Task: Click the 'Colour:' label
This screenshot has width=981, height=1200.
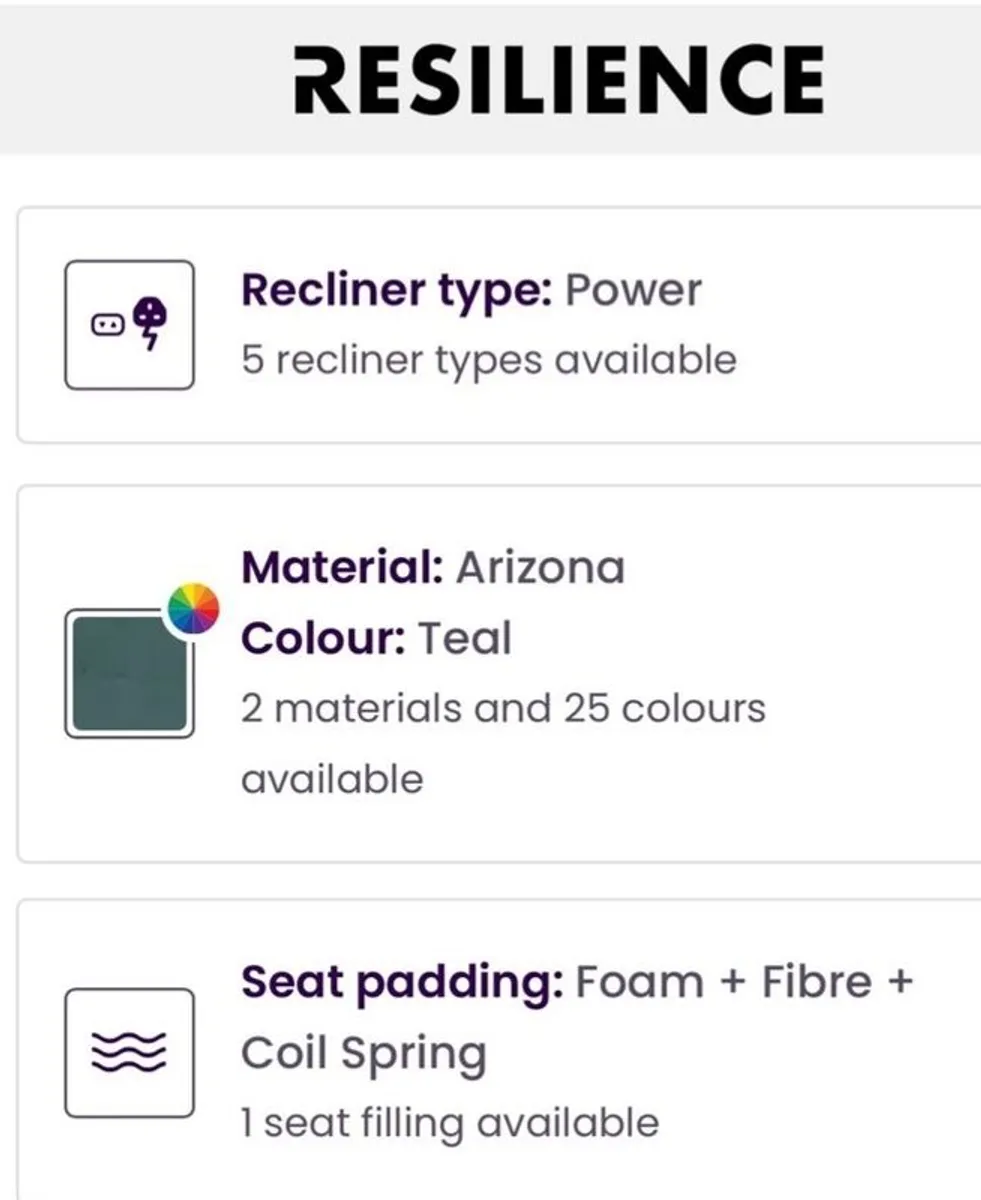Action: coord(323,638)
